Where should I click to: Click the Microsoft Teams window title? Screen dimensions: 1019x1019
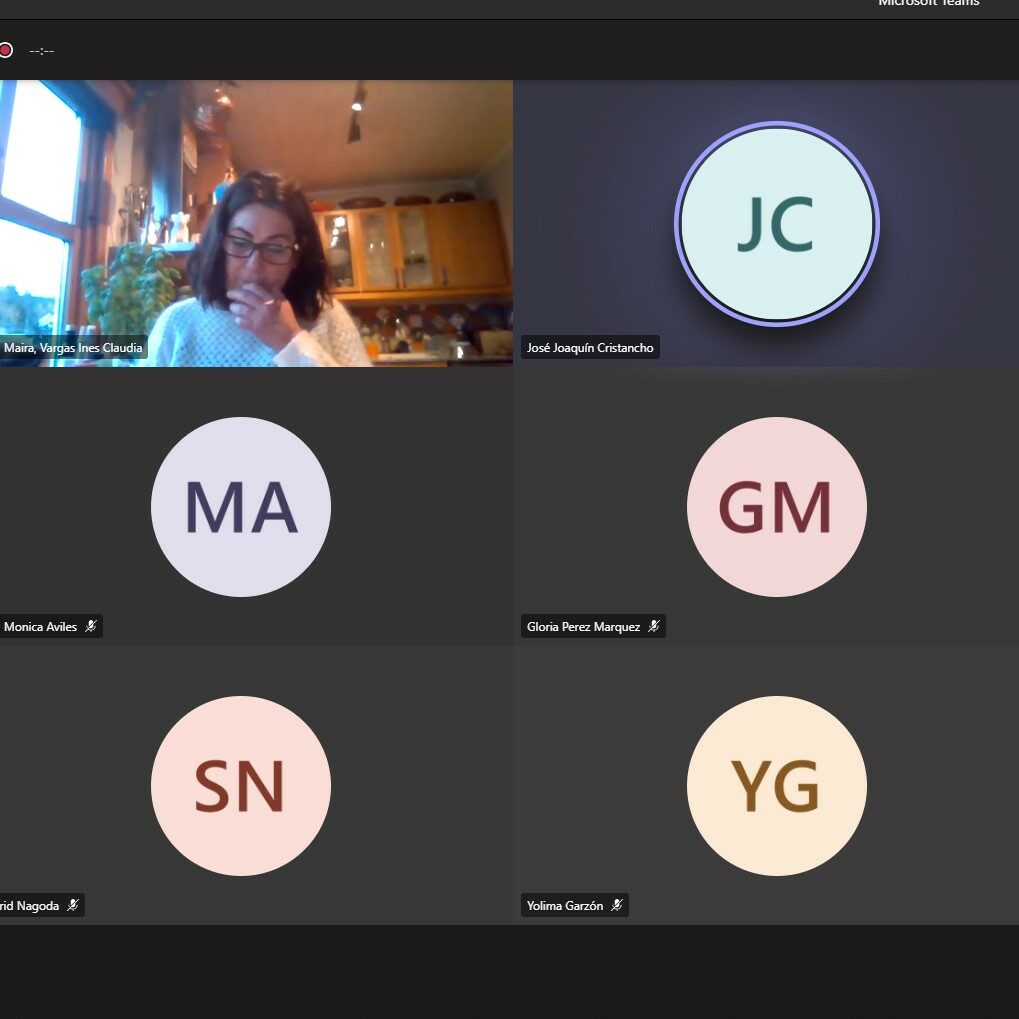pos(928,4)
